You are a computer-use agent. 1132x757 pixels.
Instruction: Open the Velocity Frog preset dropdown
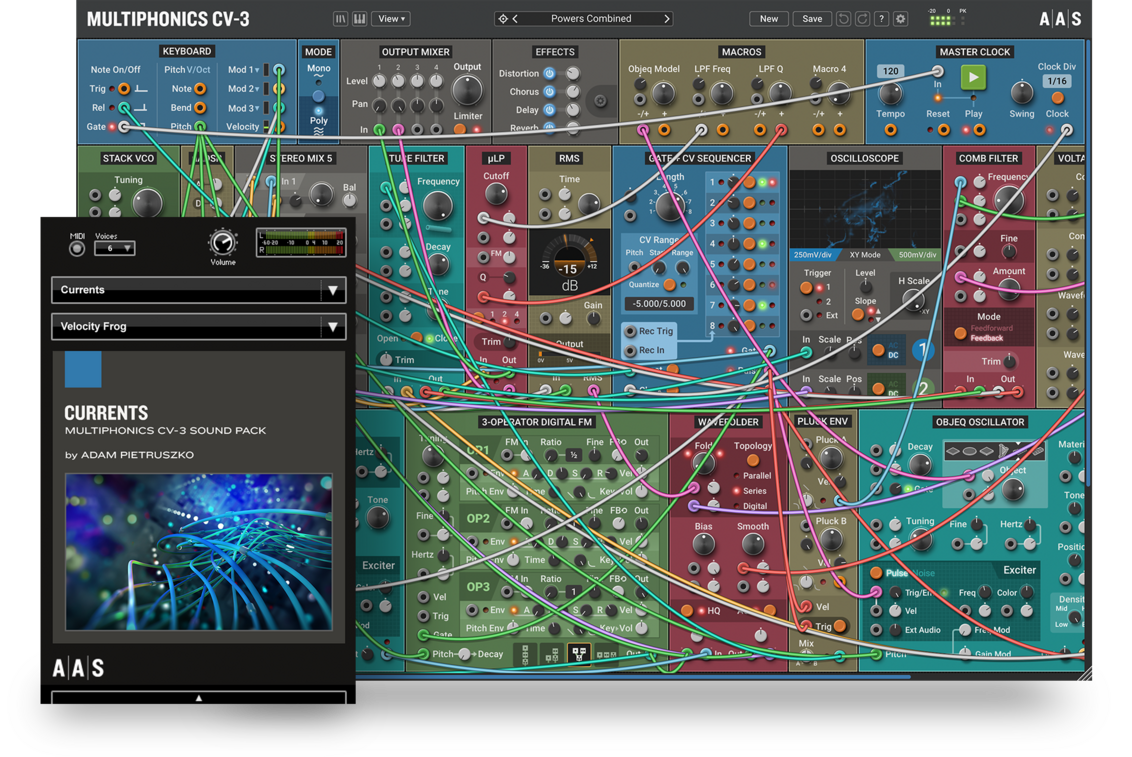pyautogui.click(x=199, y=326)
